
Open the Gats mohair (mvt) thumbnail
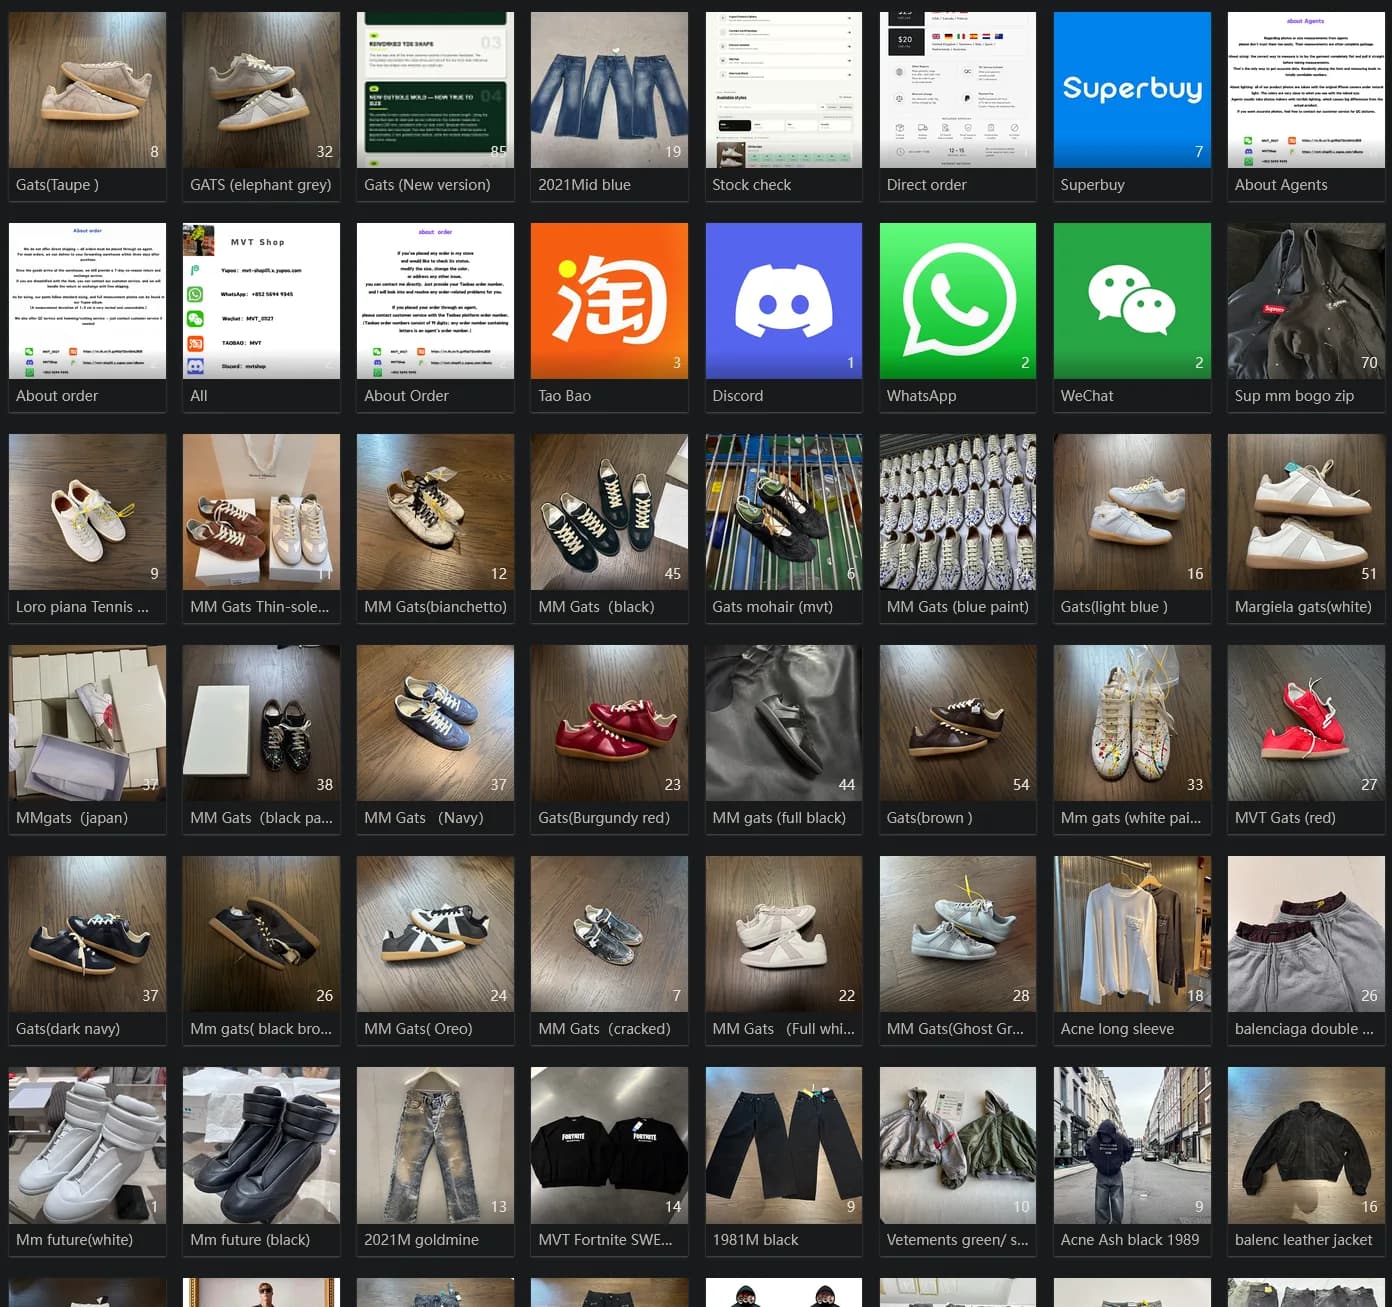pos(783,512)
